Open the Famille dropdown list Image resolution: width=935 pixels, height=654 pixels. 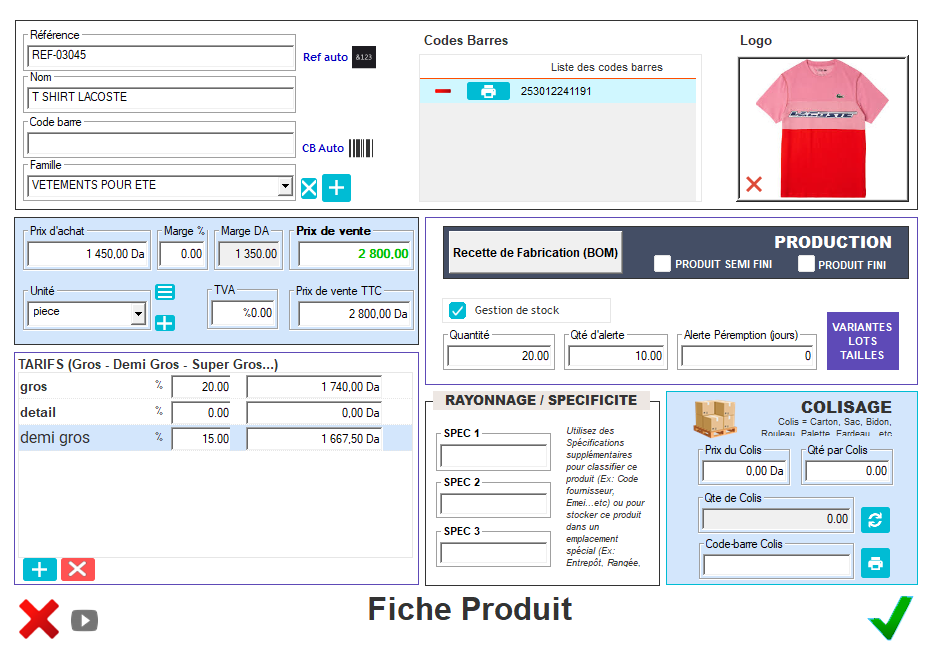[285, 186]
